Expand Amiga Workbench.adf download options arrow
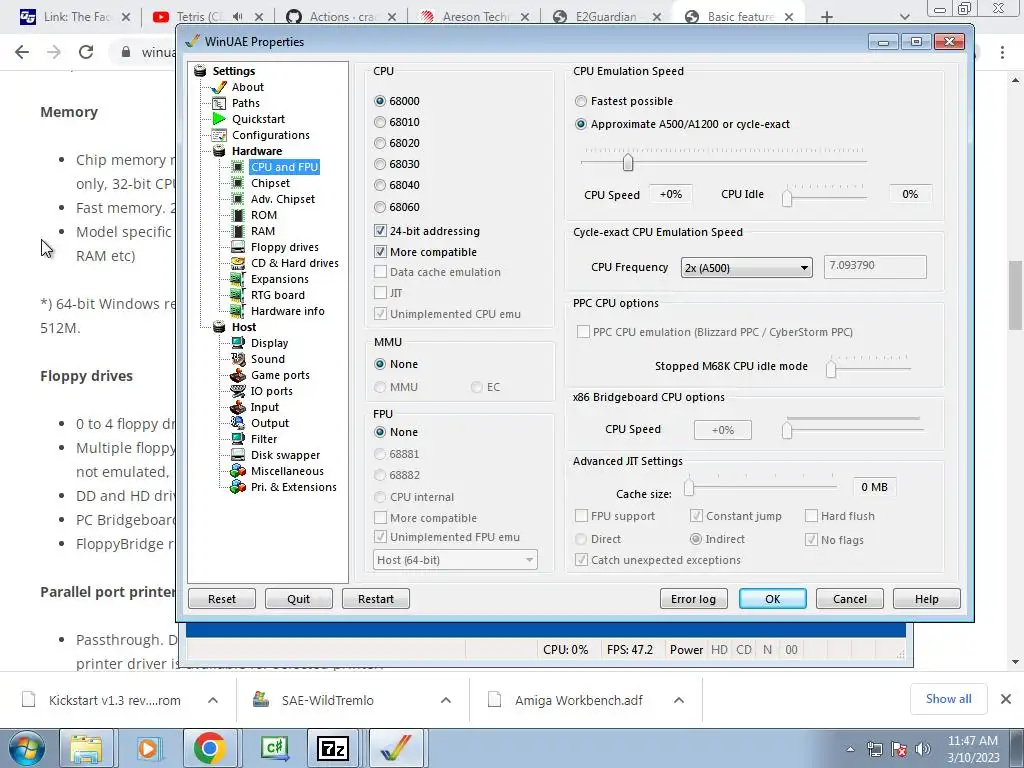The image size is (1024, 768). pos(679,700)
